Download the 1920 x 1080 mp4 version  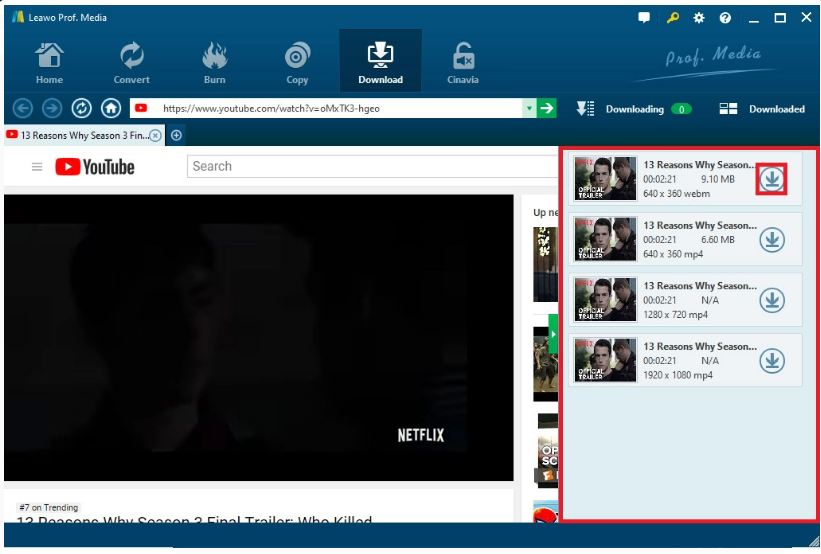771,361
